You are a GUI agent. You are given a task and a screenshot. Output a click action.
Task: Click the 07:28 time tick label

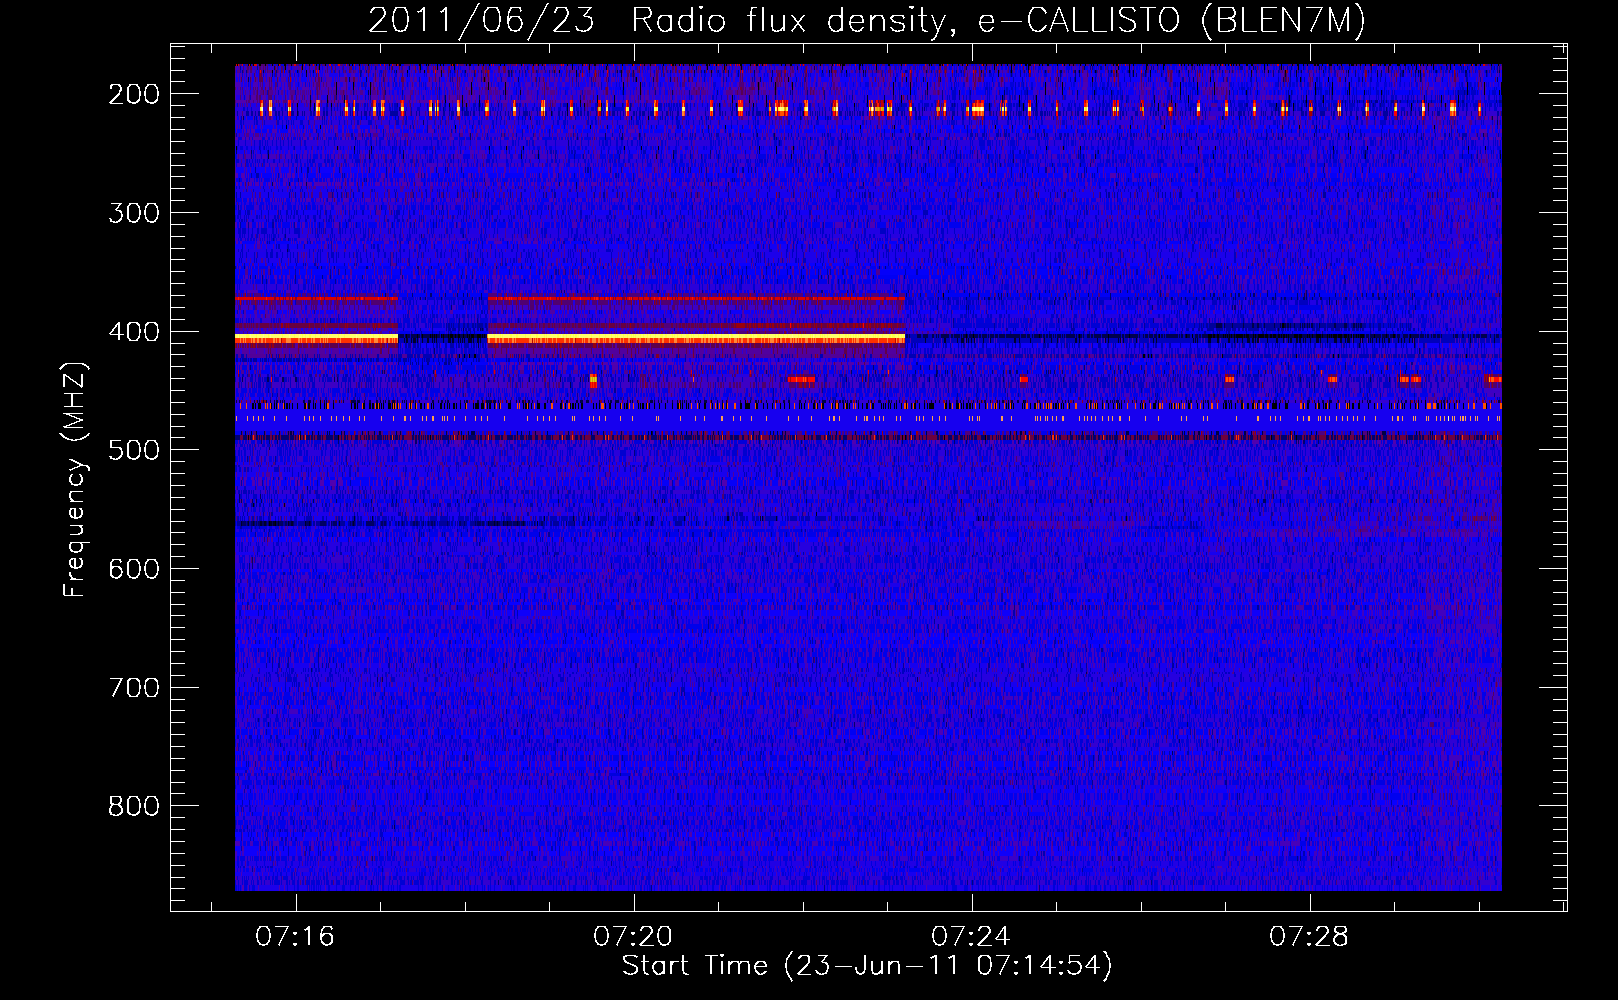(1309, 937)
